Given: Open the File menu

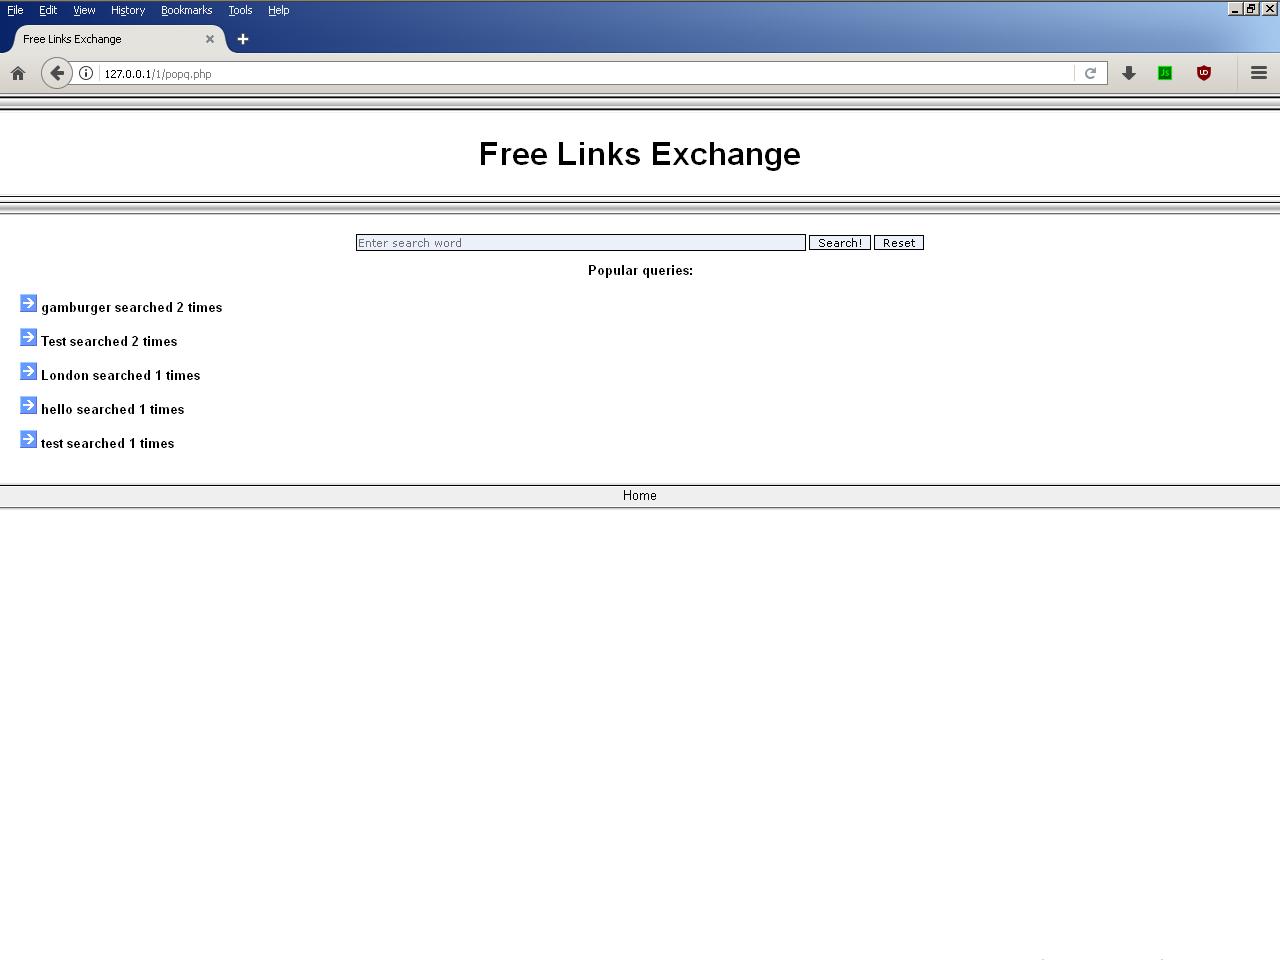Looking at the screenshot, I should pyautogui.click(x=15, y=10).
